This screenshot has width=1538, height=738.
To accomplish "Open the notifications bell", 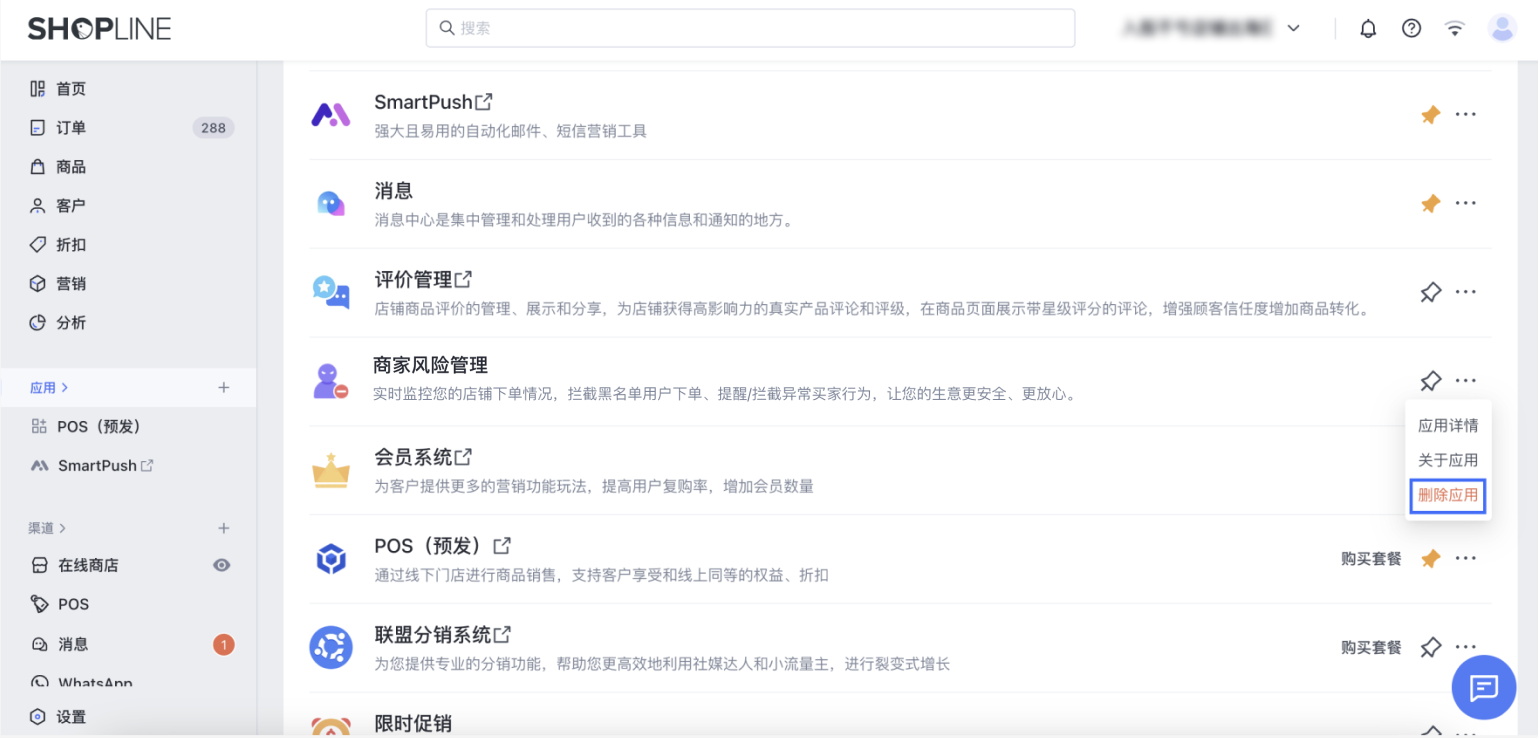I will pos(1368,29).
